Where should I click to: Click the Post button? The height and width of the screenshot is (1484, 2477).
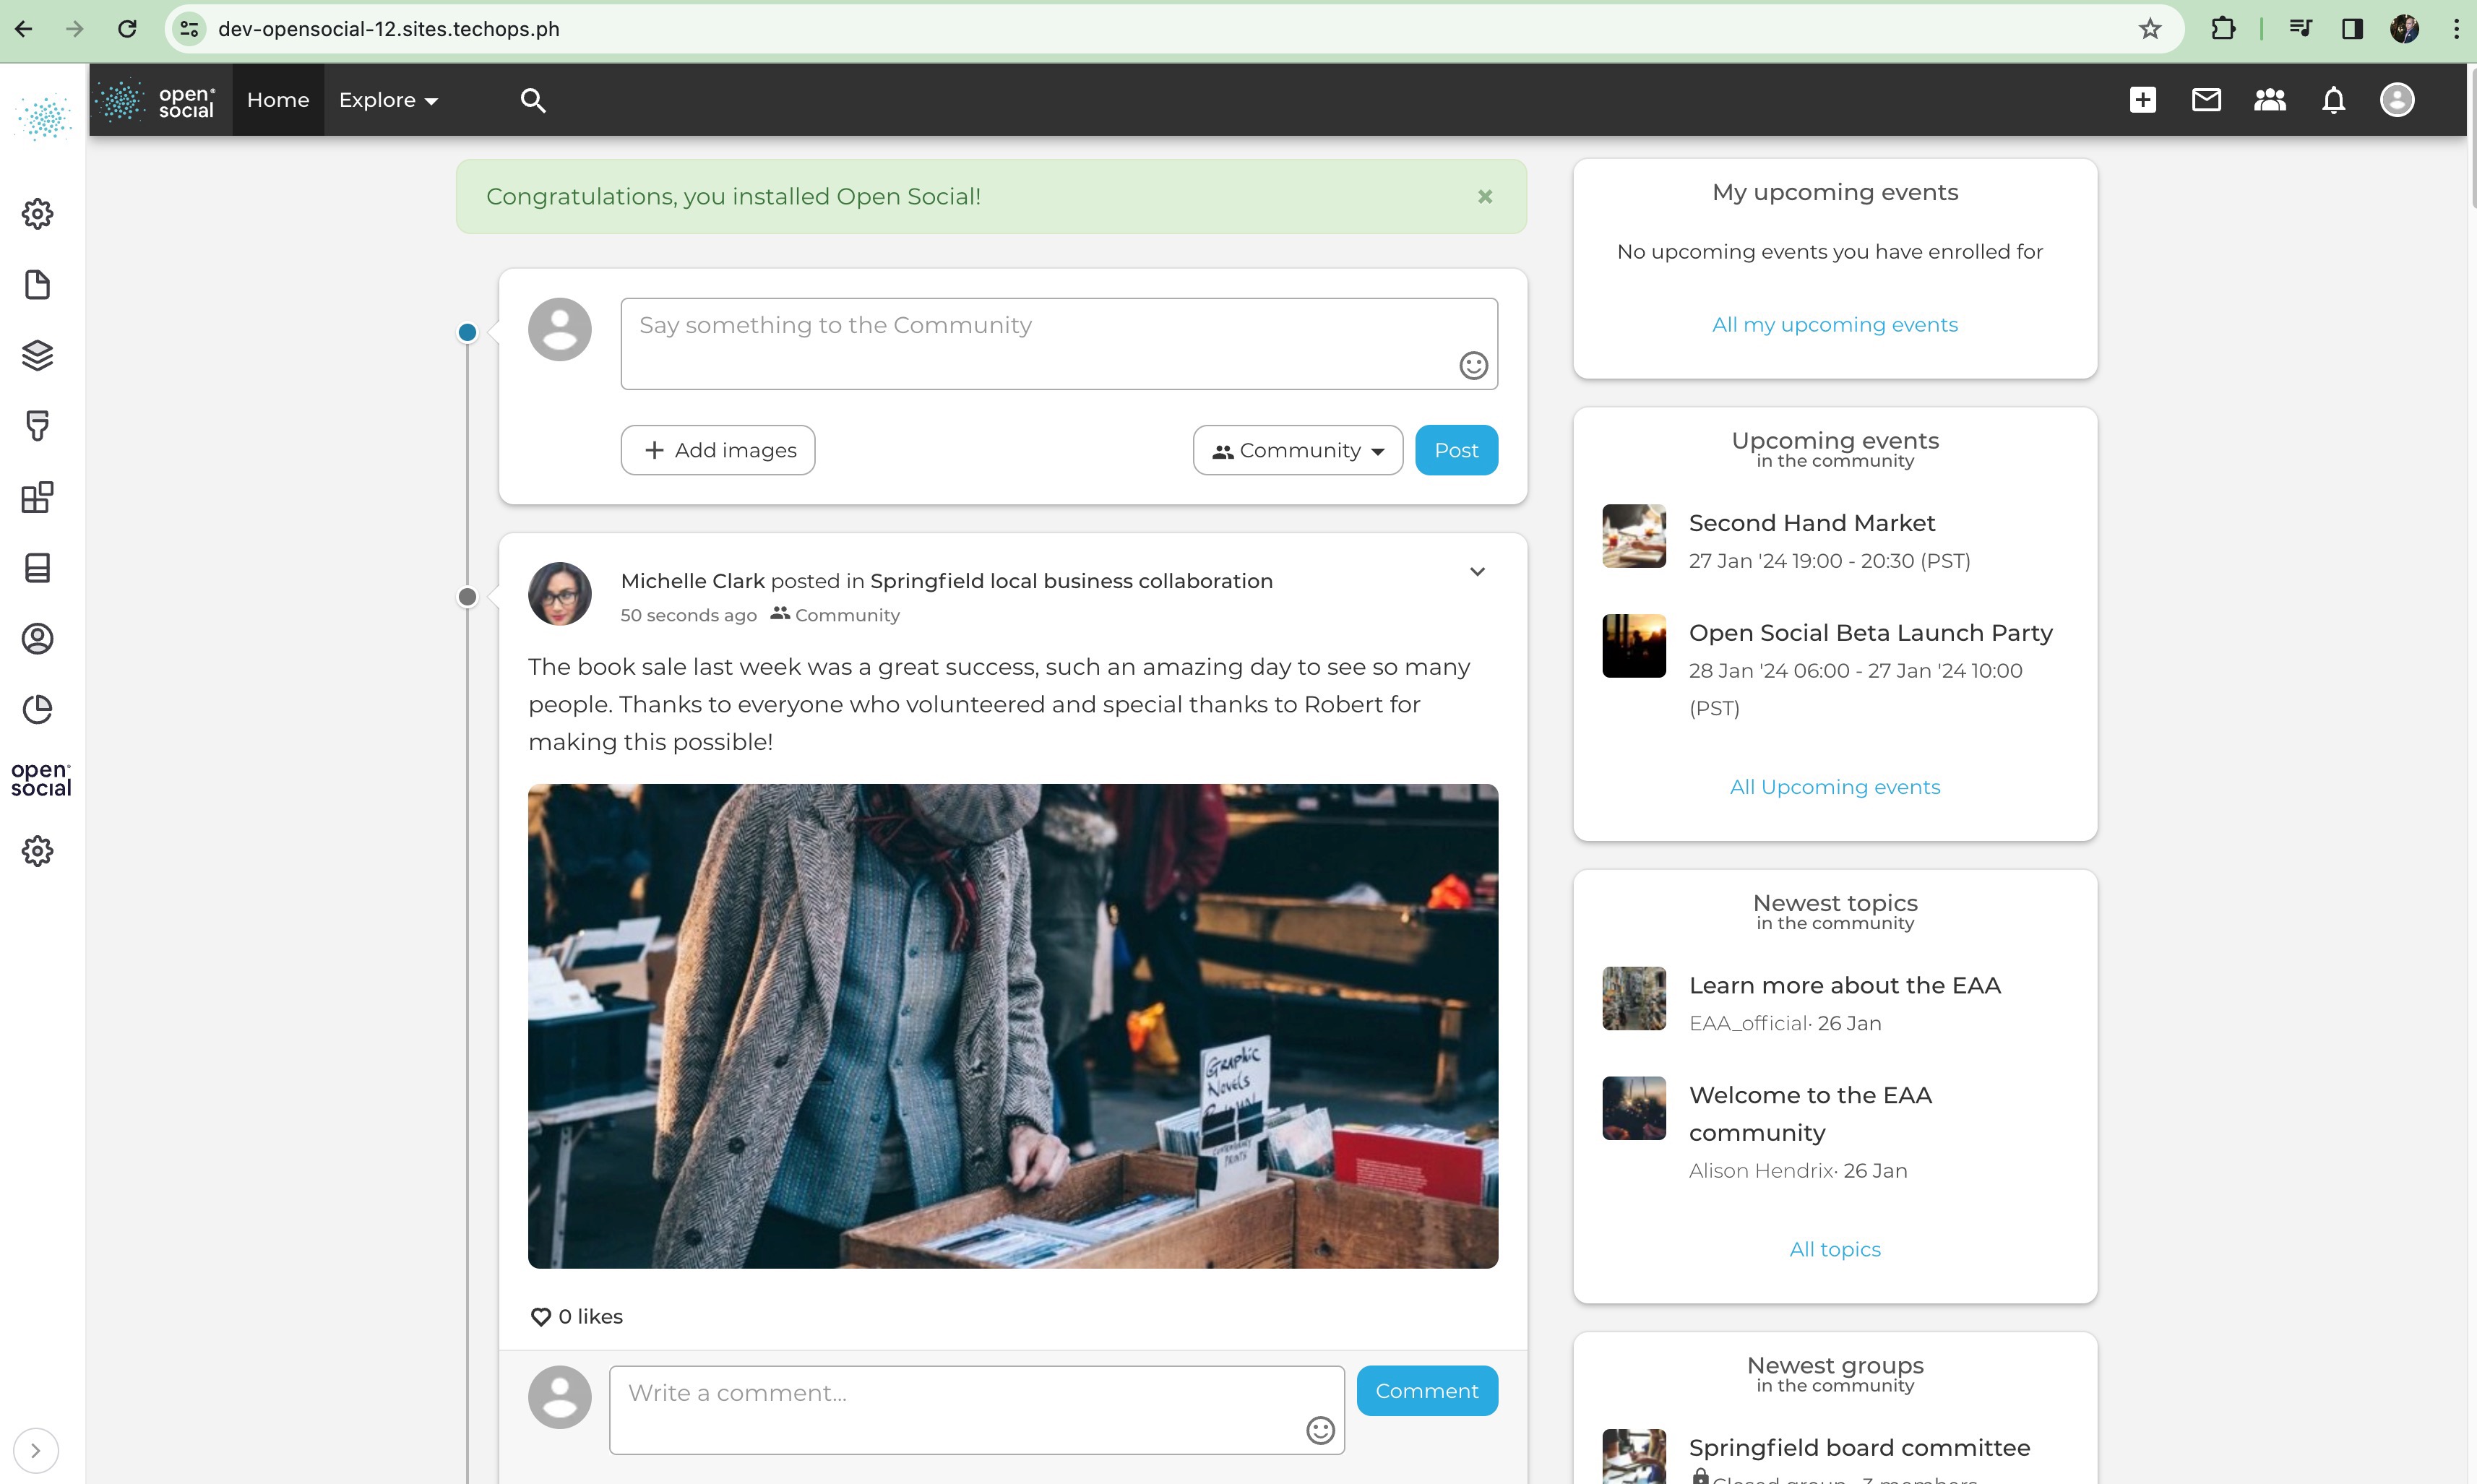pyautogui.click(x=1455, y=450)
